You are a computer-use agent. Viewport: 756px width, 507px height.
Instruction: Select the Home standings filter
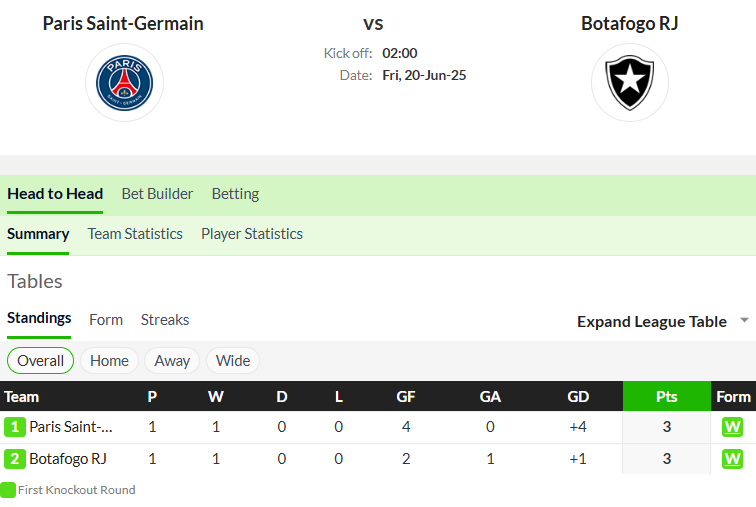tap(109, 360)
